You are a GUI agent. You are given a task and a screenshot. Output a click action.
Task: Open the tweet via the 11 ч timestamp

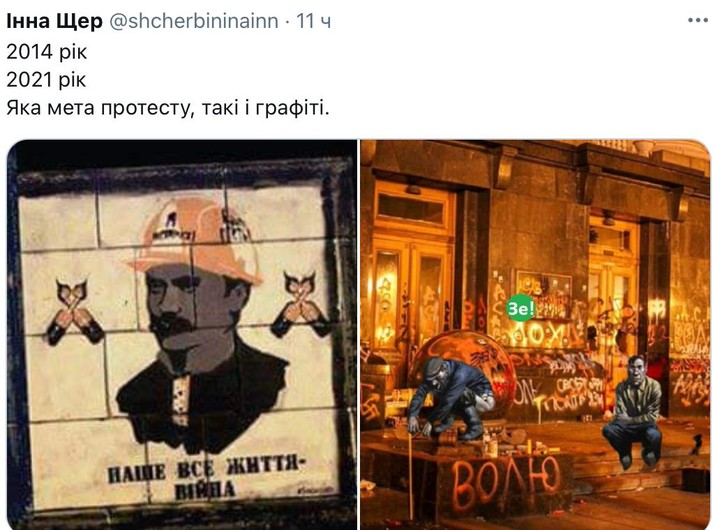[x=314, y=21]
